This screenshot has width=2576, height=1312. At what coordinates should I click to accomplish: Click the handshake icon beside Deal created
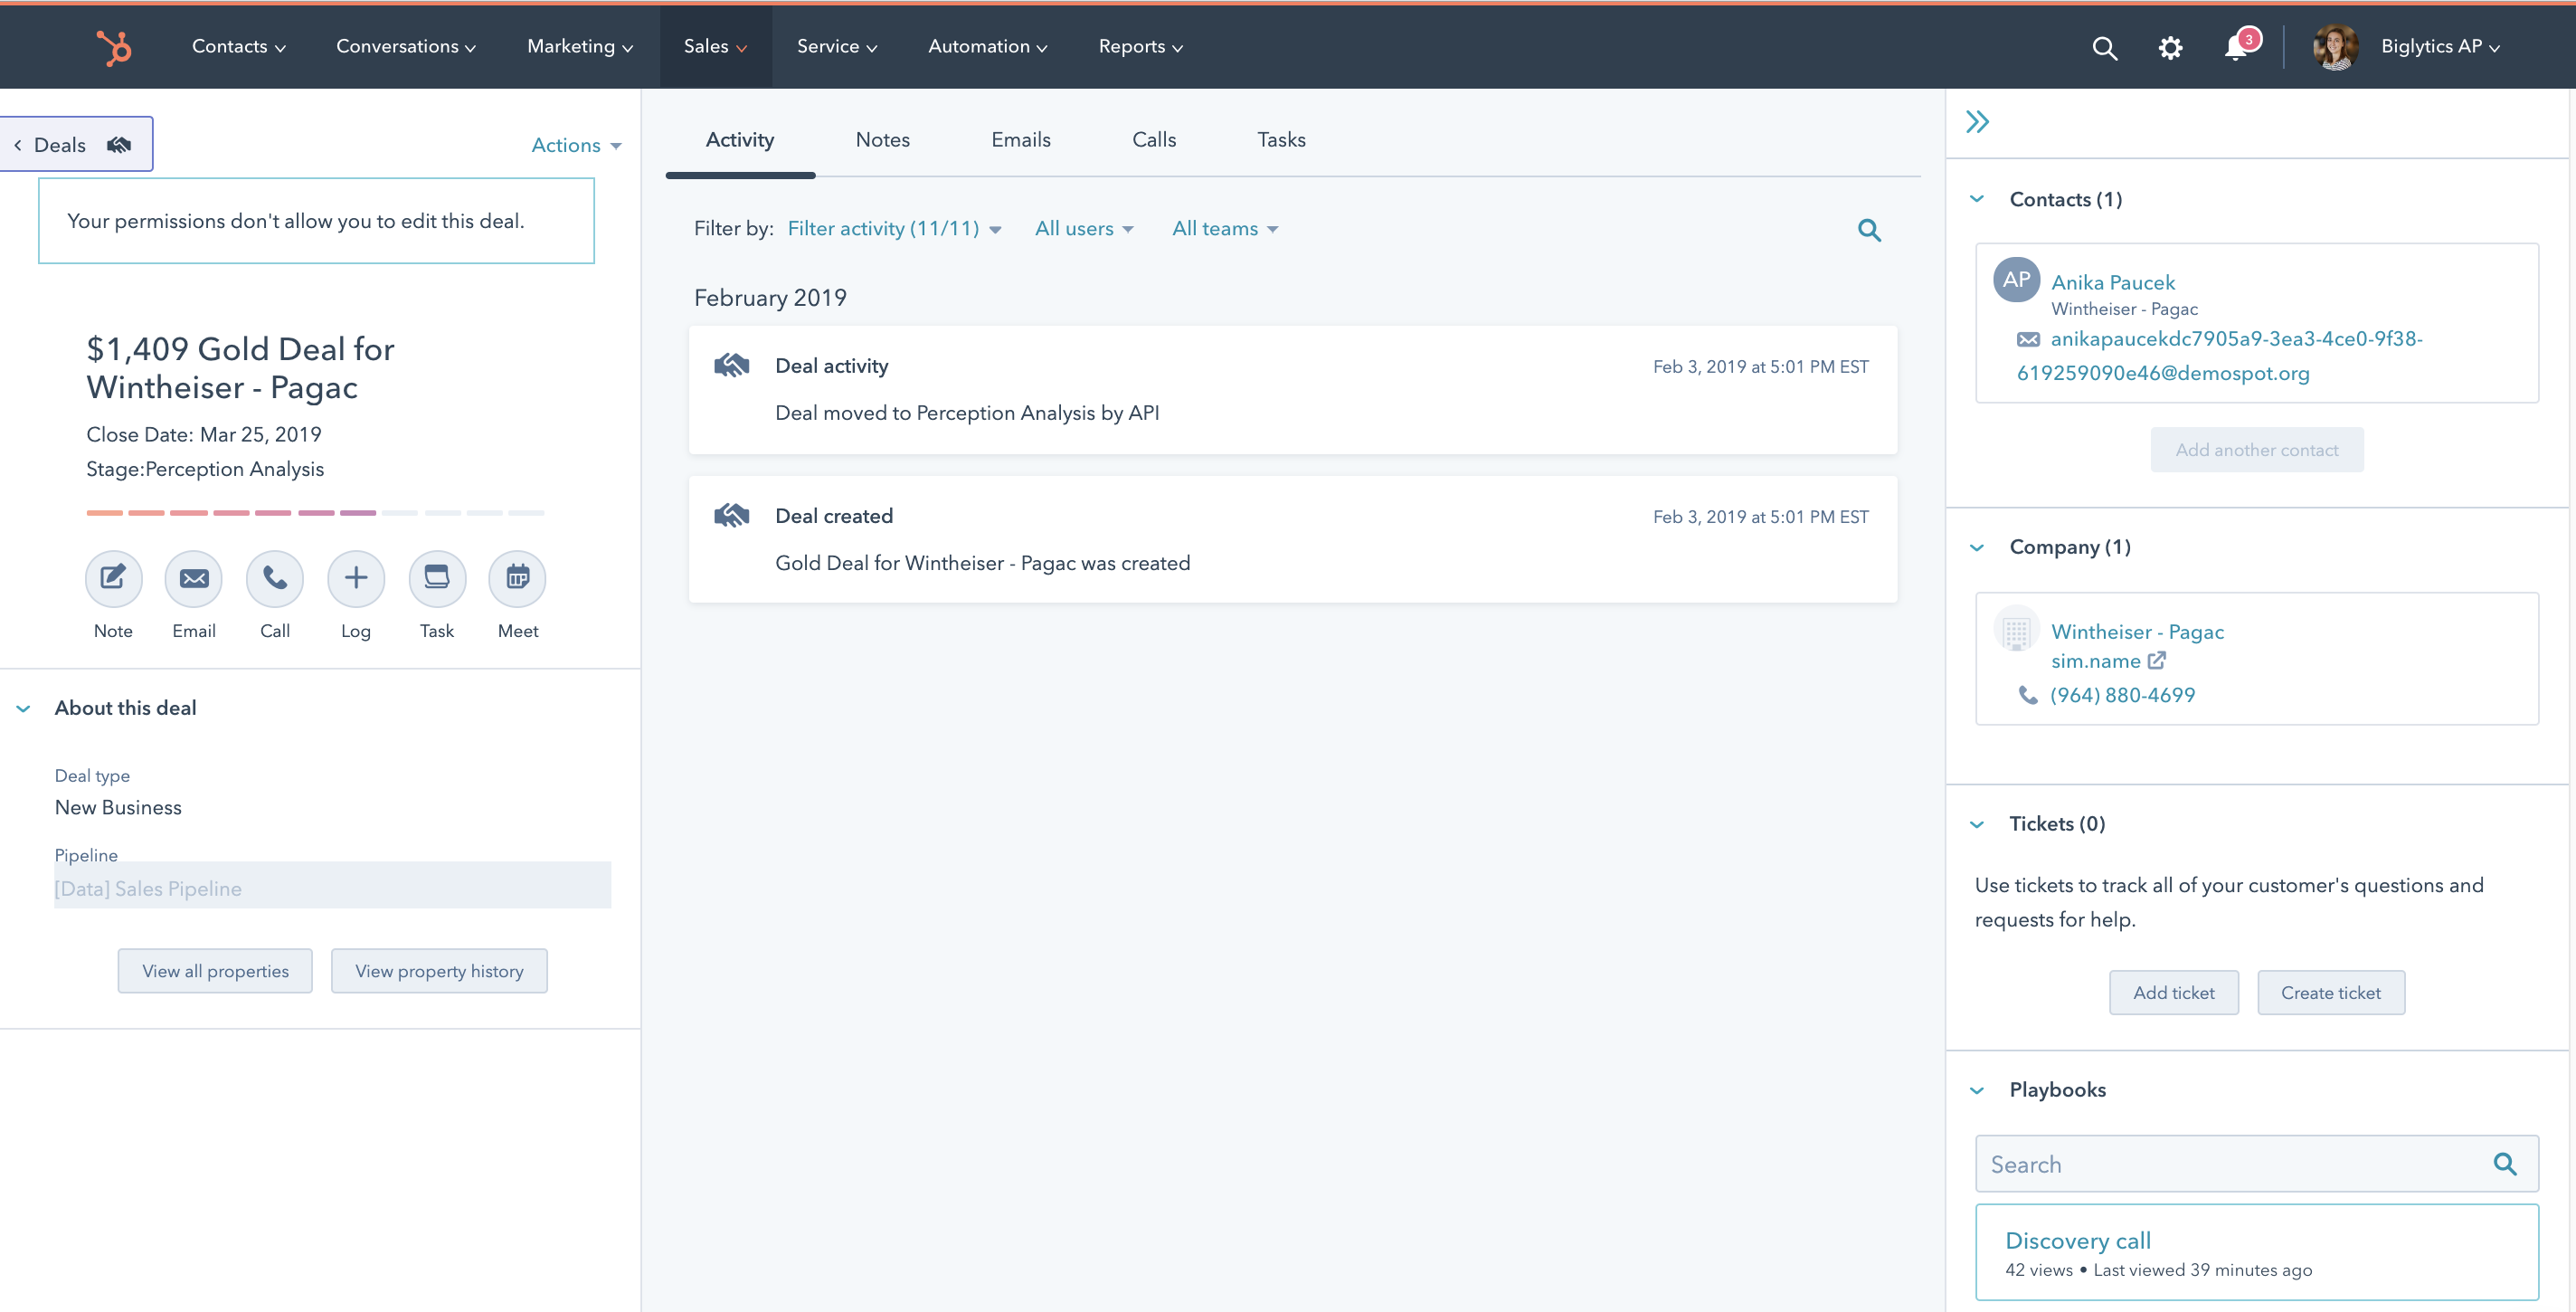pyautogui.click(x=732, y=515)
